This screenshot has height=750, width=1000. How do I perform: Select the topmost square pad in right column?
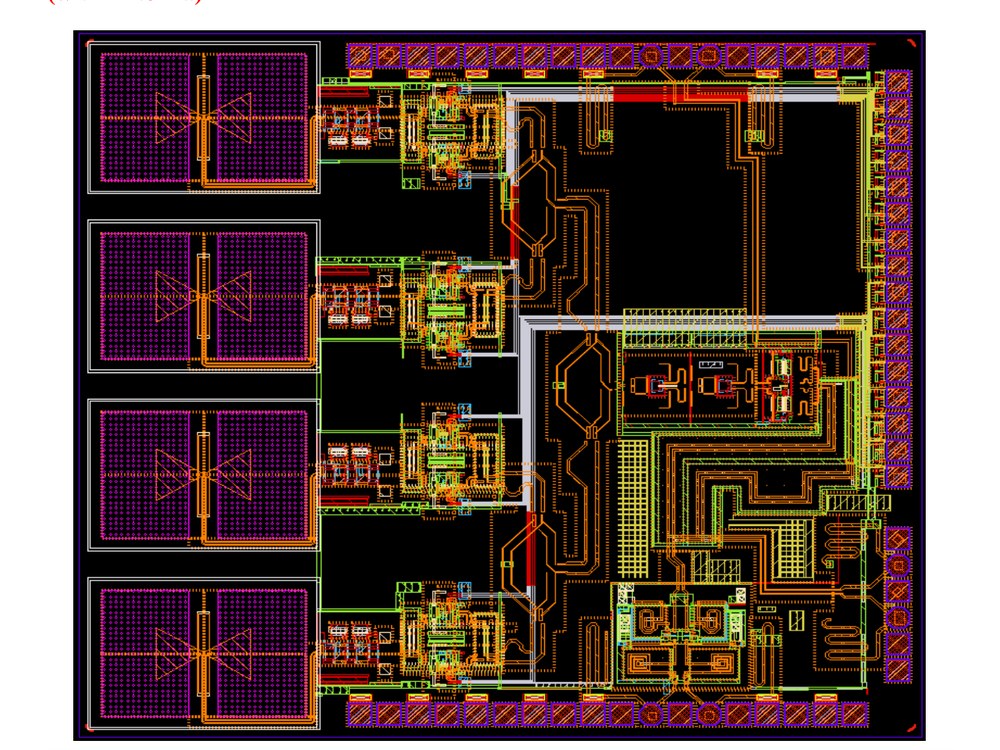pyautogui.click(x=897, y=83)
